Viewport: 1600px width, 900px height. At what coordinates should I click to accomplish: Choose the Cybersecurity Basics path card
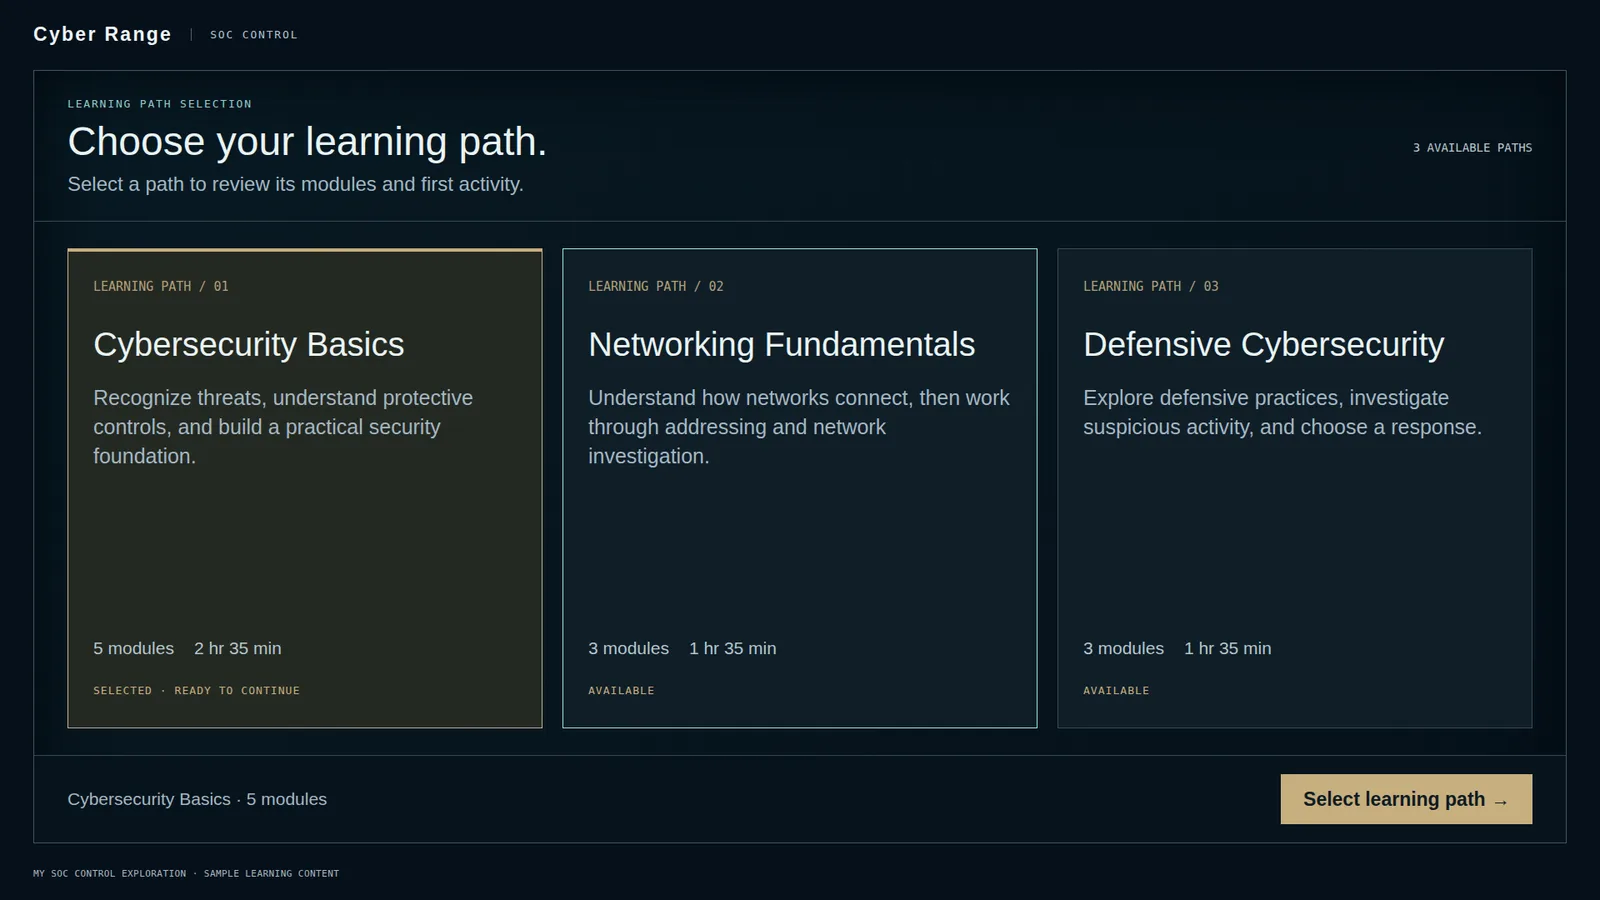[x=305, y=488]
